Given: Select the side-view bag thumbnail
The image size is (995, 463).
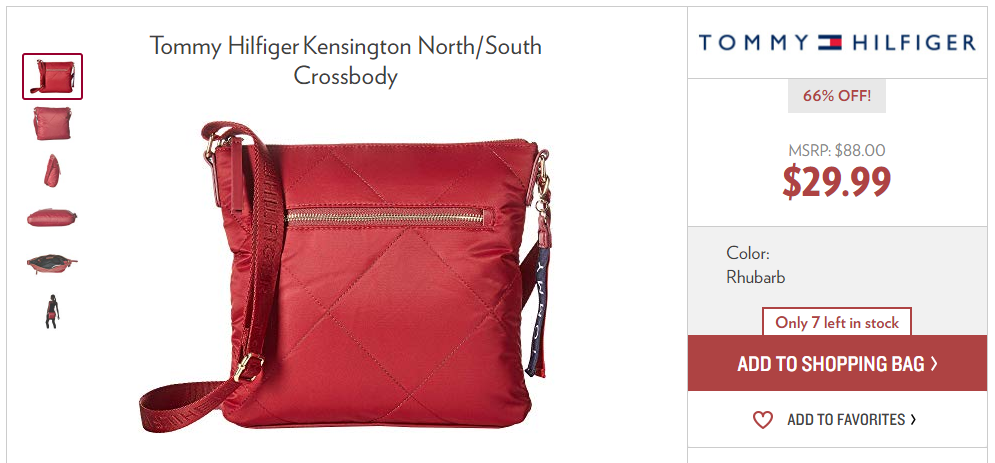Looking at the screenshot, I should [53, 171].
